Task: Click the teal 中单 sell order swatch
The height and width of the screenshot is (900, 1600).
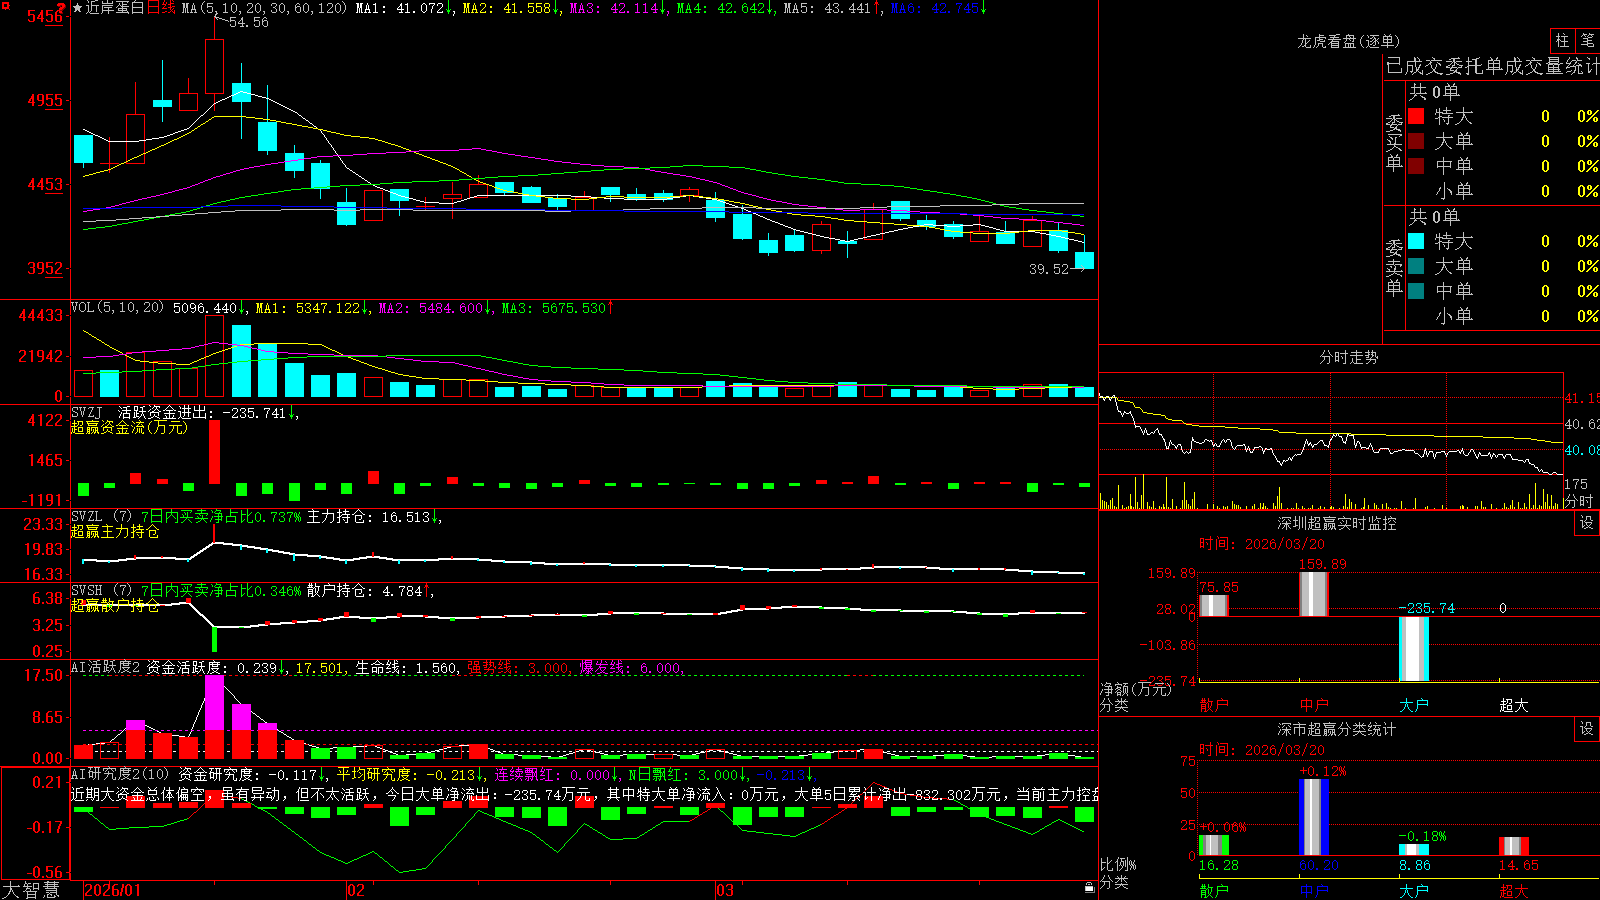Action: tap(1416, 291)
